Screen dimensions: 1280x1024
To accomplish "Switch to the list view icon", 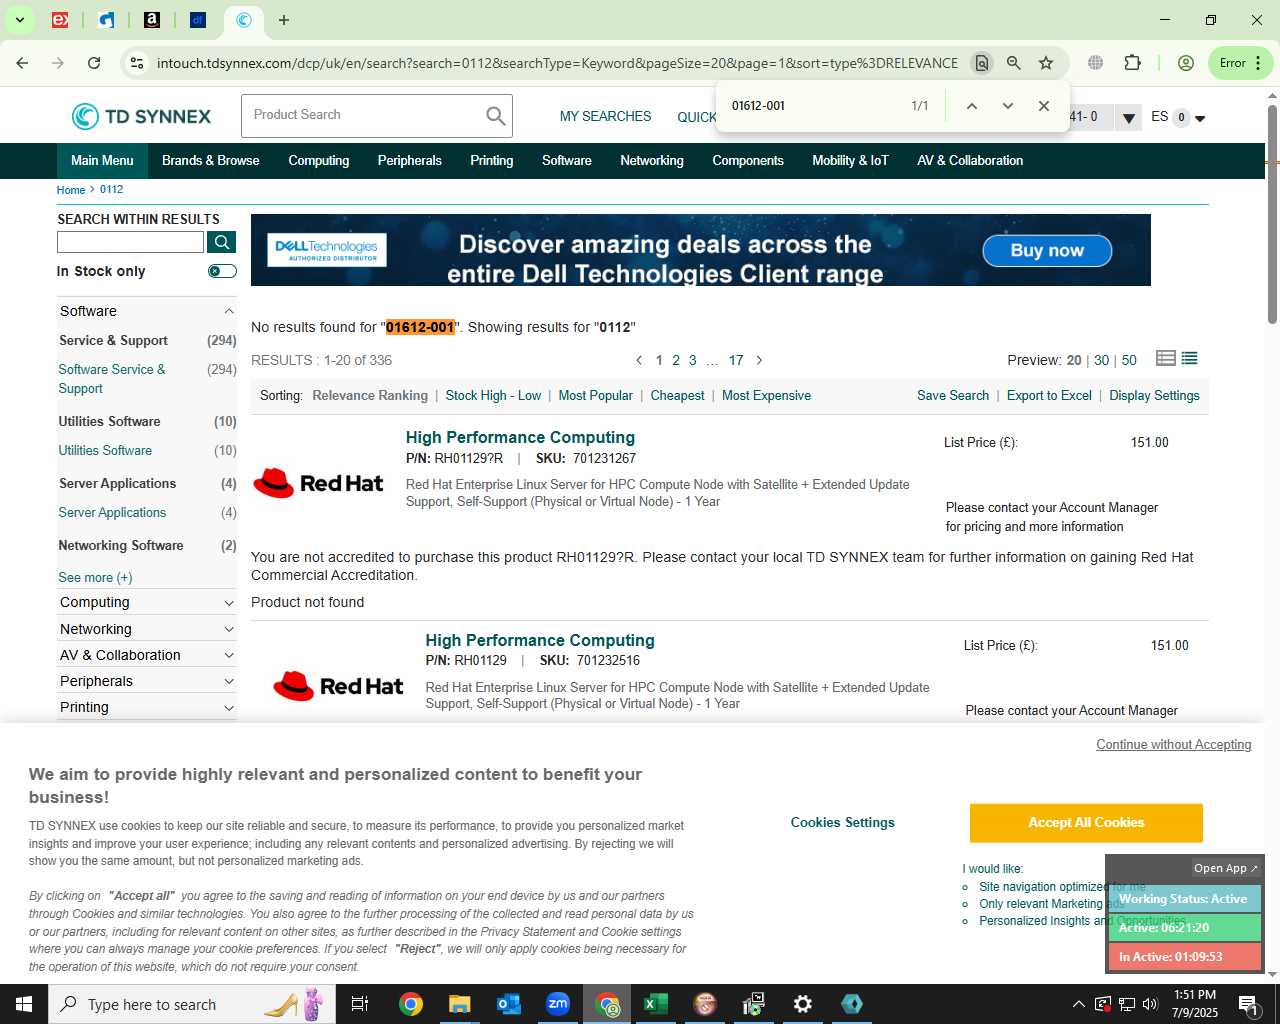I will tap(1189, 359).
